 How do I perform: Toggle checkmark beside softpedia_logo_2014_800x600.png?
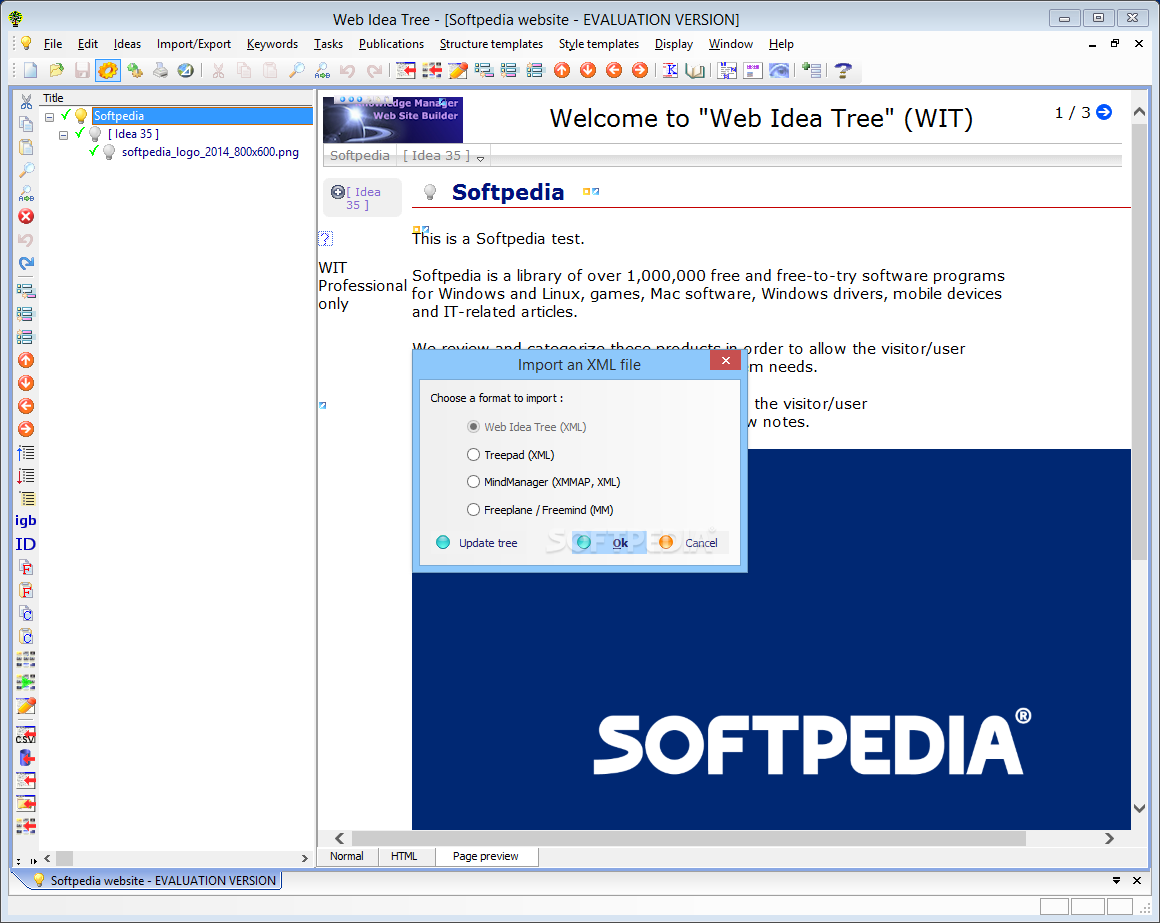point(93,152)
